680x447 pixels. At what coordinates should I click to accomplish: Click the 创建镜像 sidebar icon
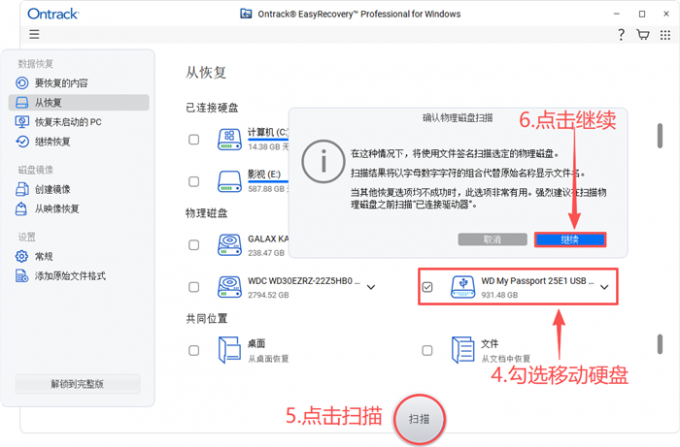click(22, 189)
